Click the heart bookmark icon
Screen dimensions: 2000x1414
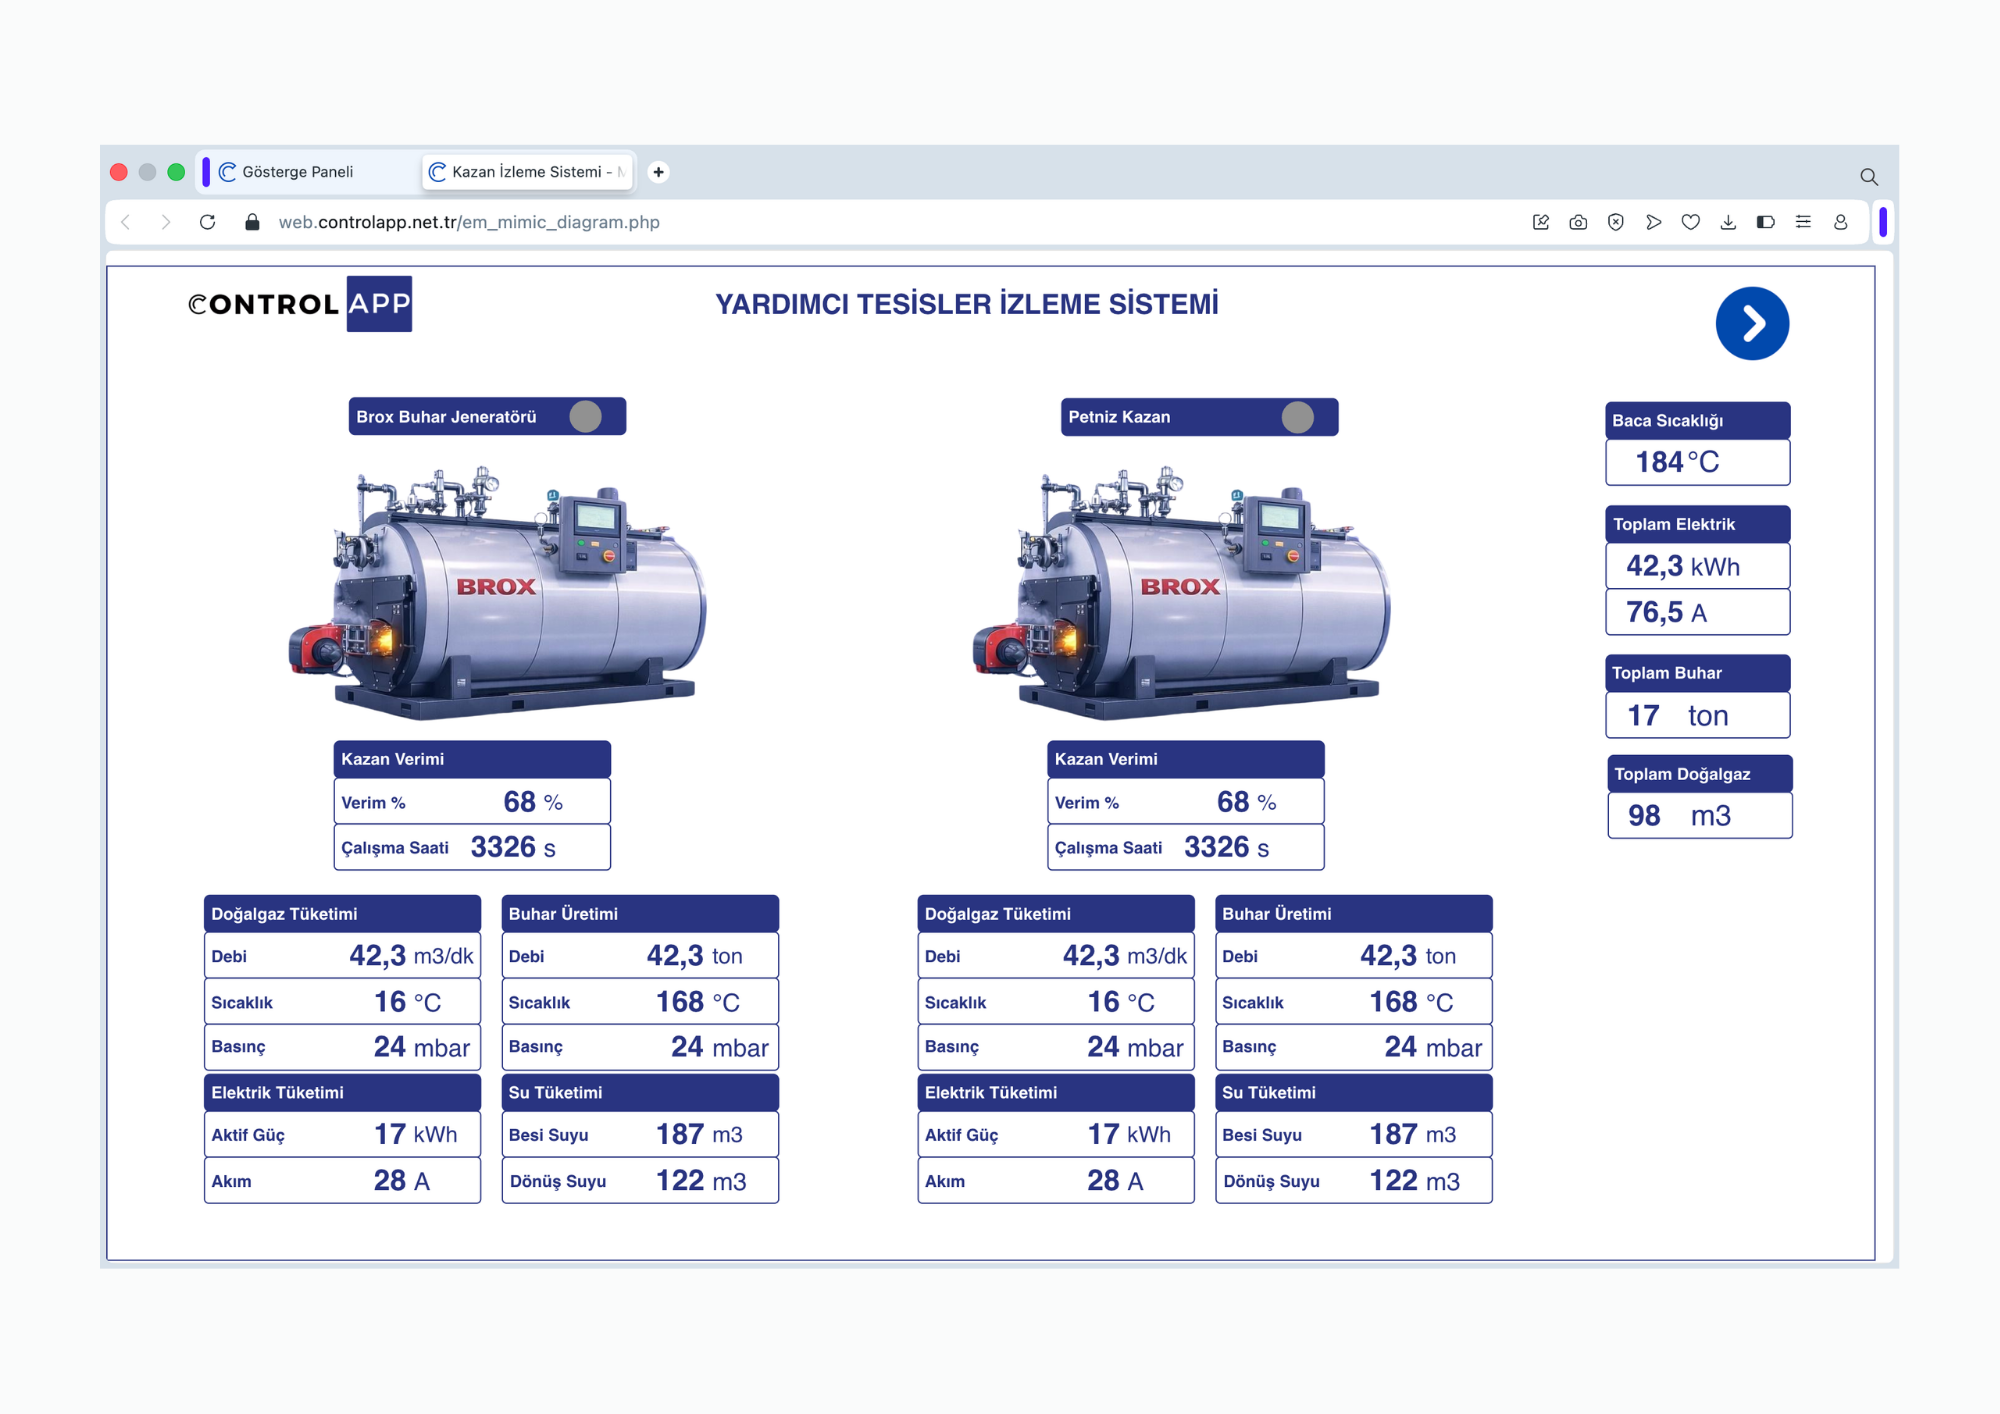pyautogui.click(x=1690, y=222)
